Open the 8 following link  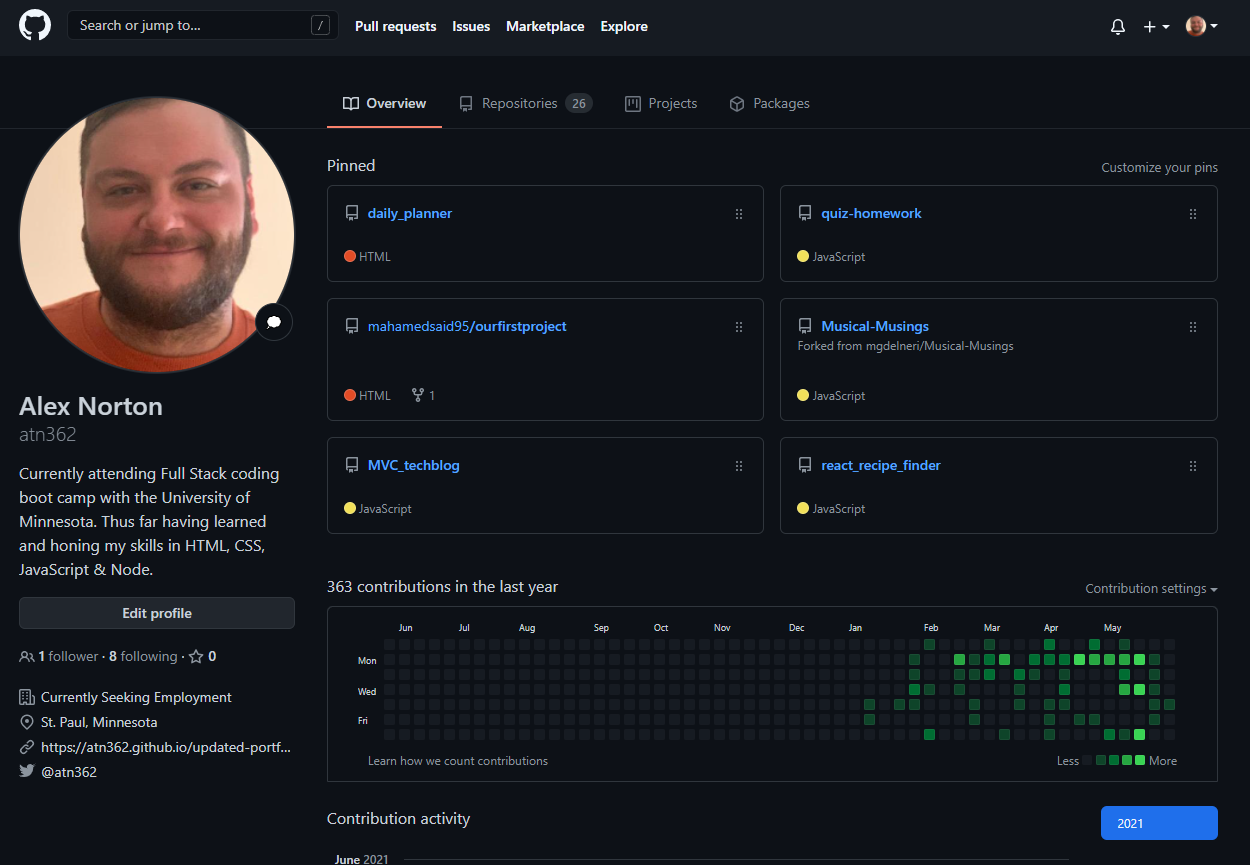tap(143, 657)
